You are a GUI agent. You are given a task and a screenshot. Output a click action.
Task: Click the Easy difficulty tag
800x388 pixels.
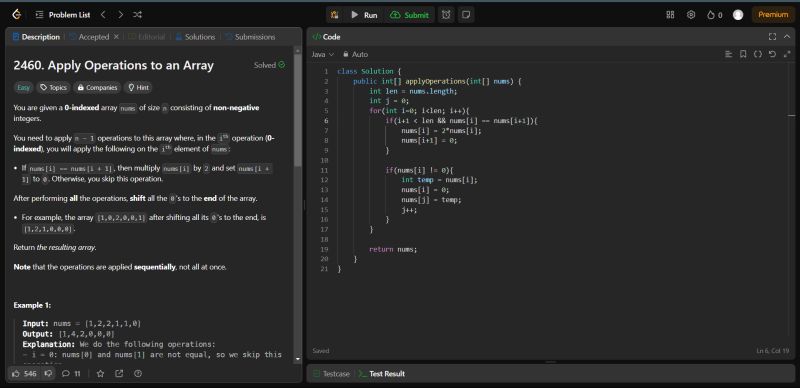23,87
